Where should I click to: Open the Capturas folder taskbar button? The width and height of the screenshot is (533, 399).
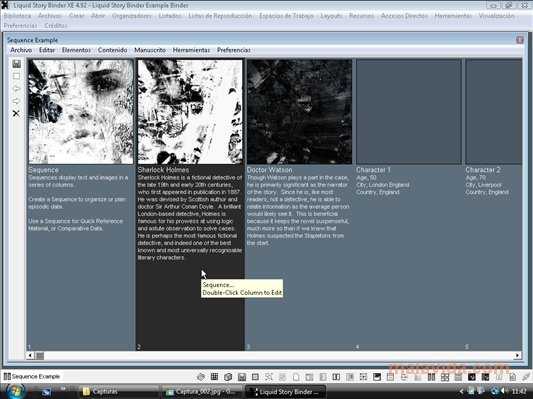[x=119, y=392]
